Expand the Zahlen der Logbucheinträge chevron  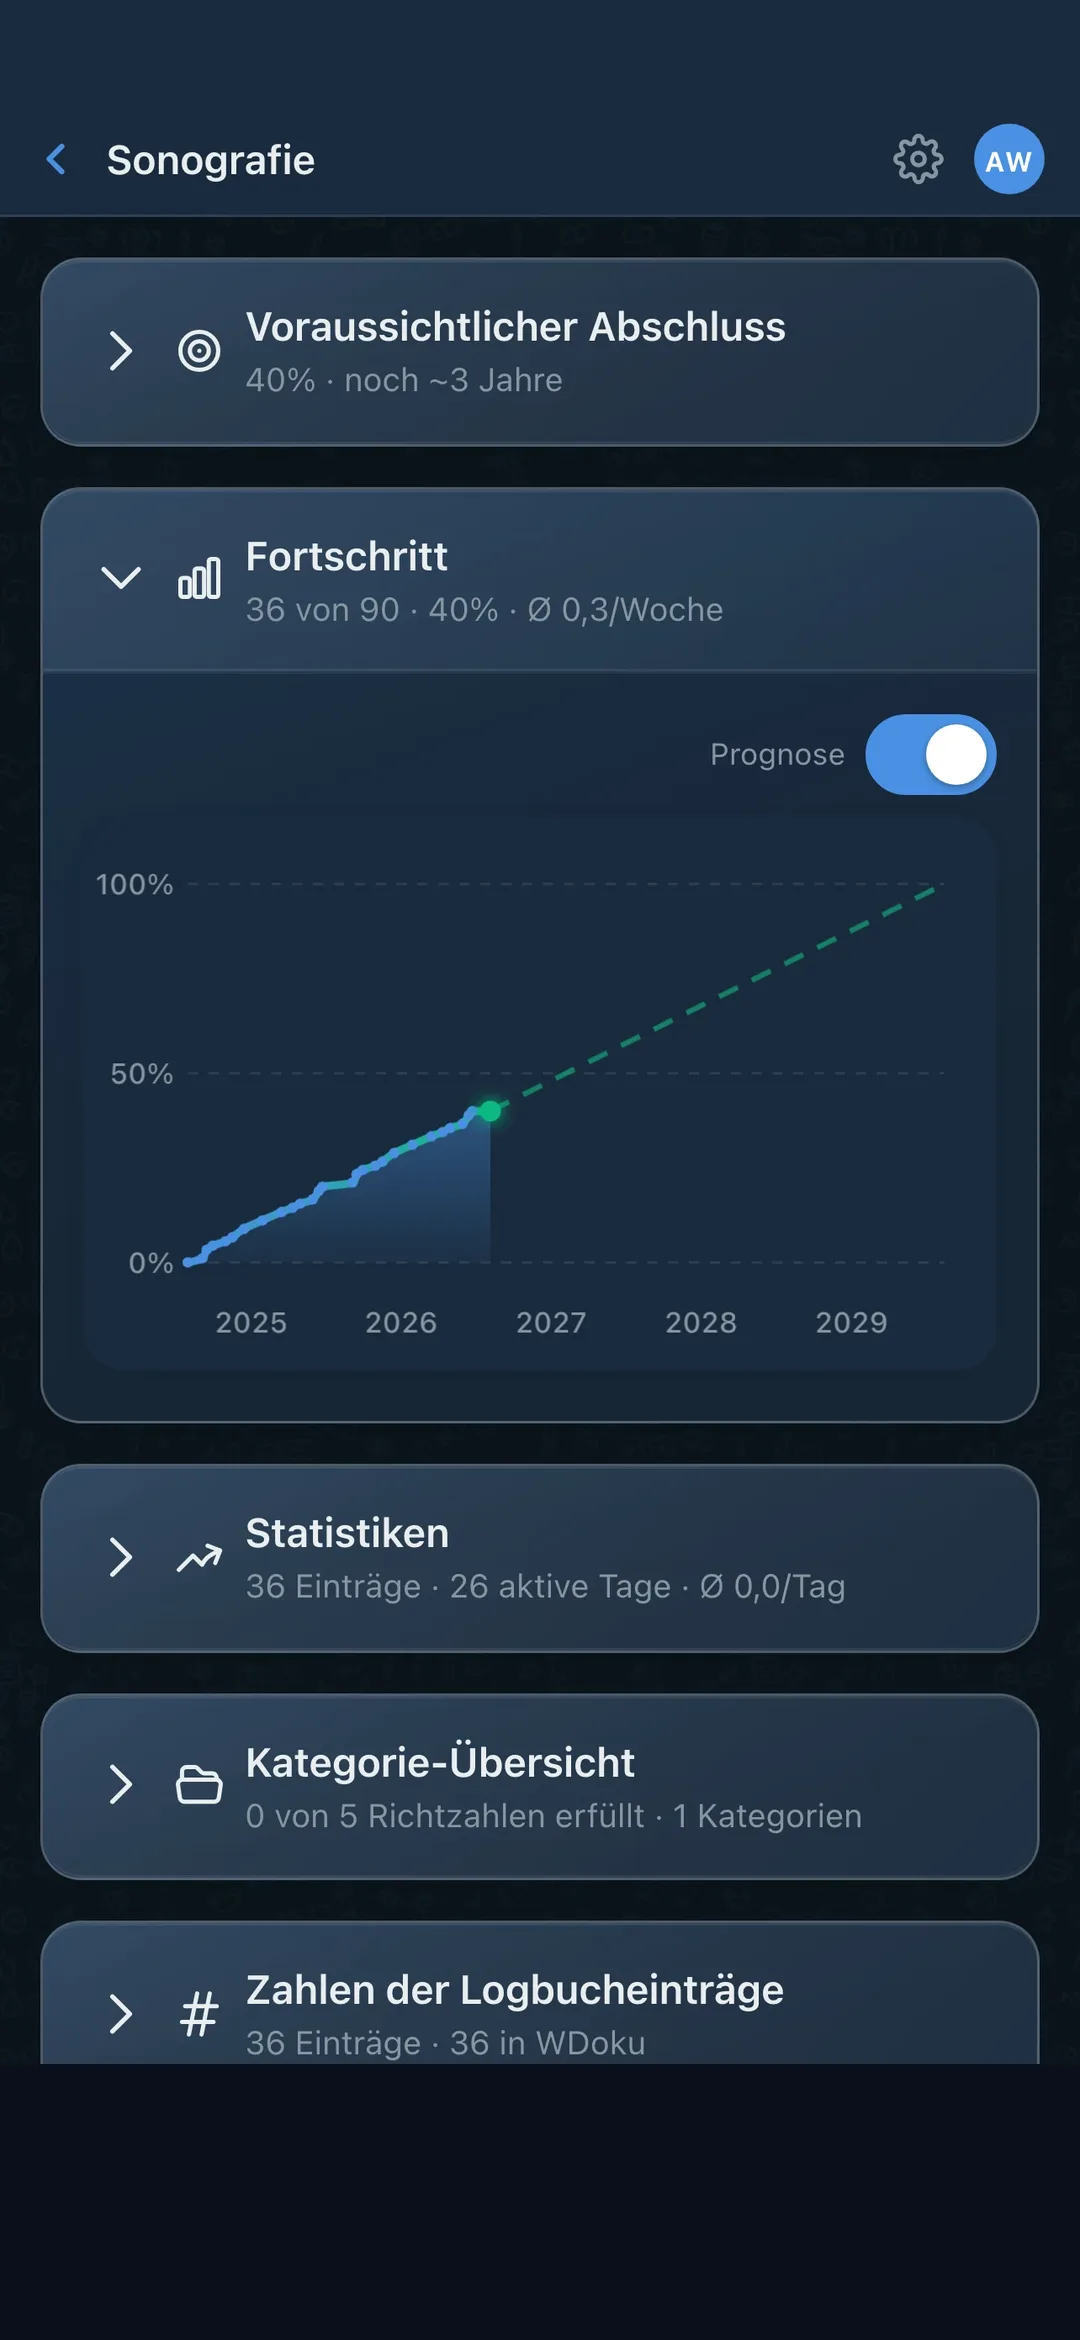(x=121, y=2014)
